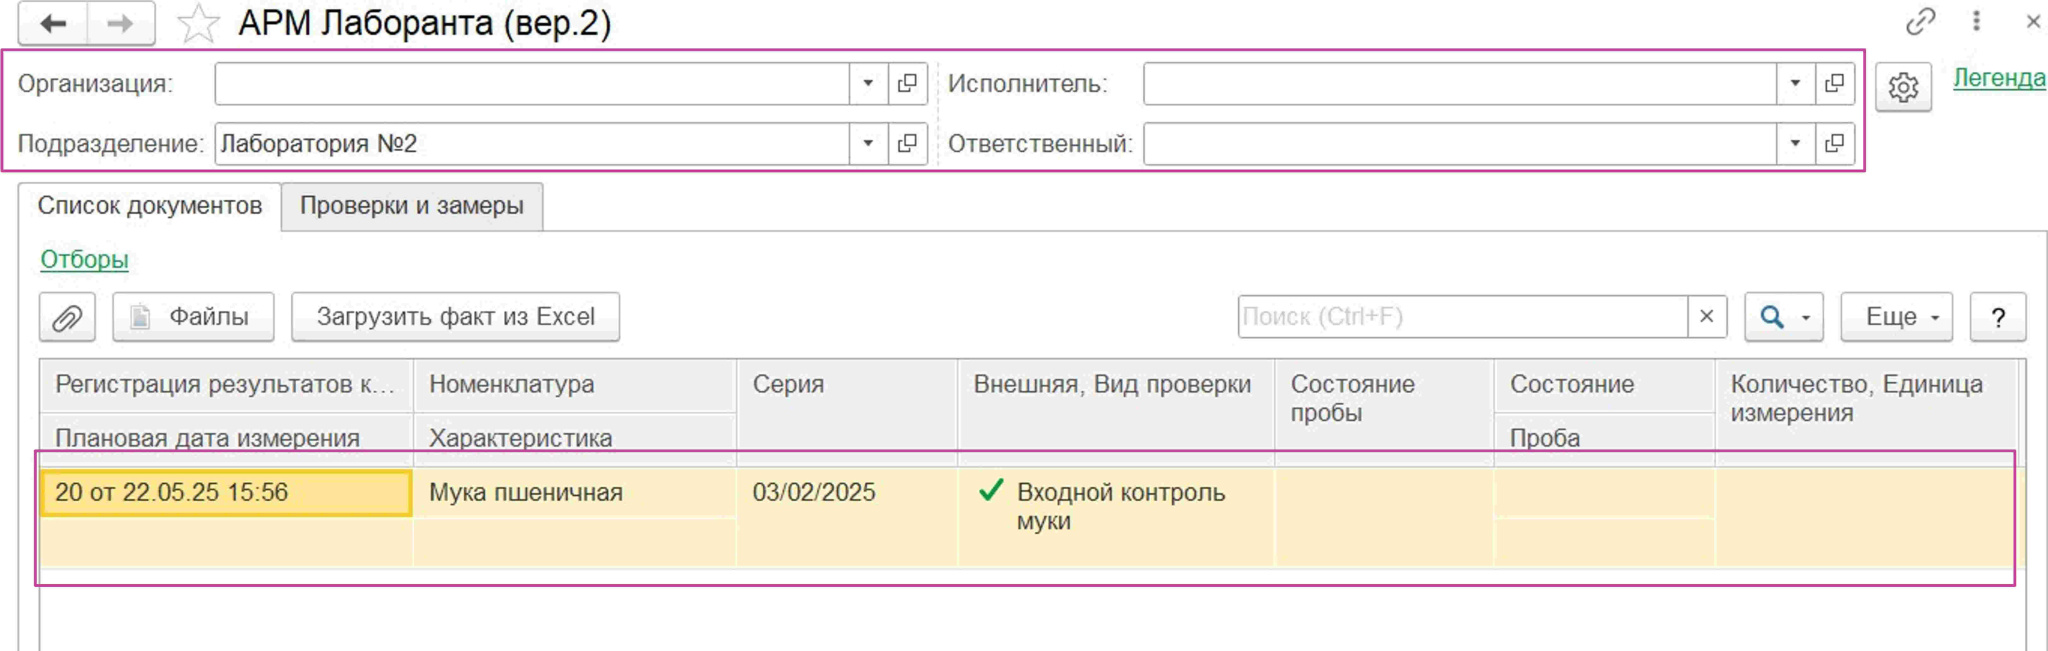This screenshot has width=2048, height=651.
Task: Go back with the left arrow button
Action: click(53, 23)
